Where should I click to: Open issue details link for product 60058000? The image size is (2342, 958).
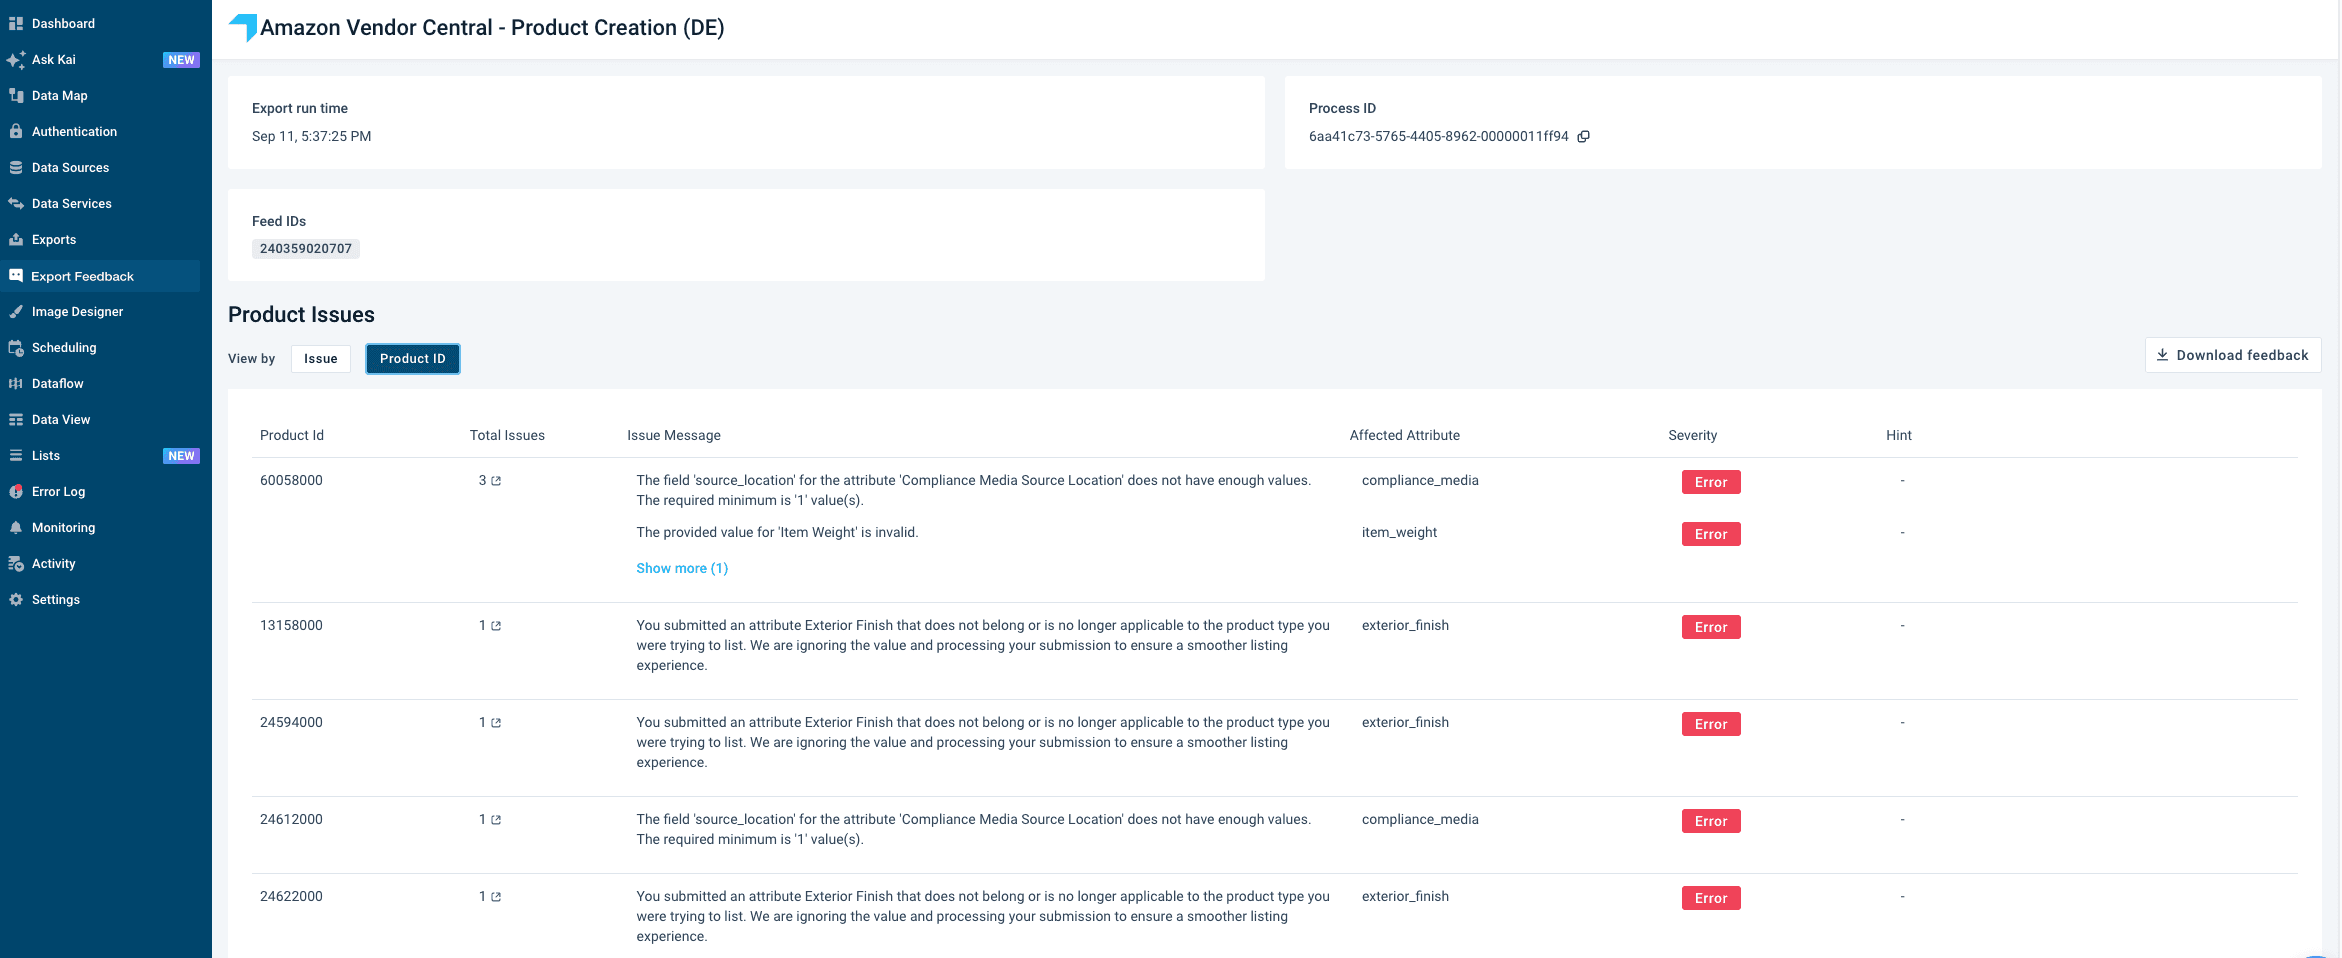[496, 481]
